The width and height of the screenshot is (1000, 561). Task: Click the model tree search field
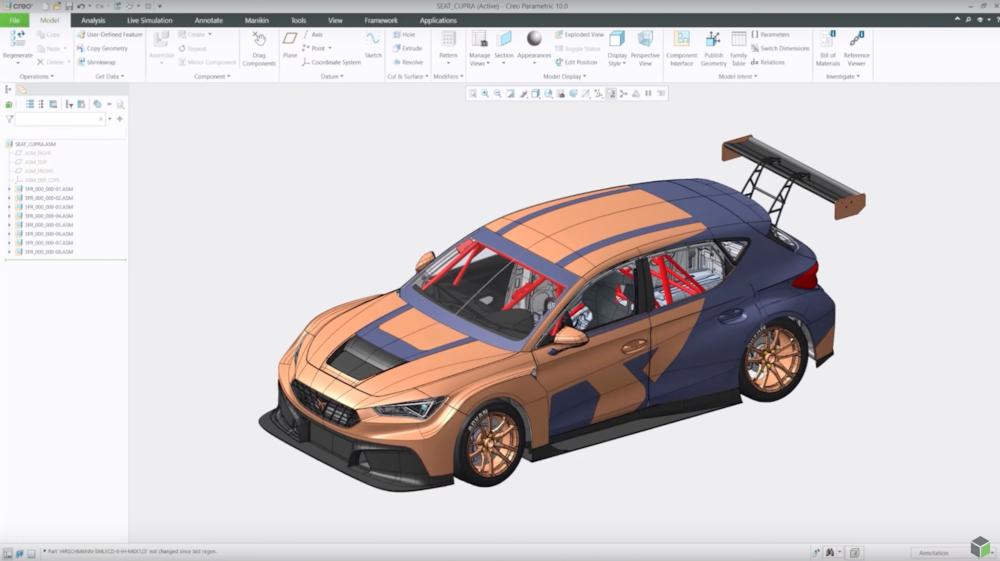(x=59, y=119)
